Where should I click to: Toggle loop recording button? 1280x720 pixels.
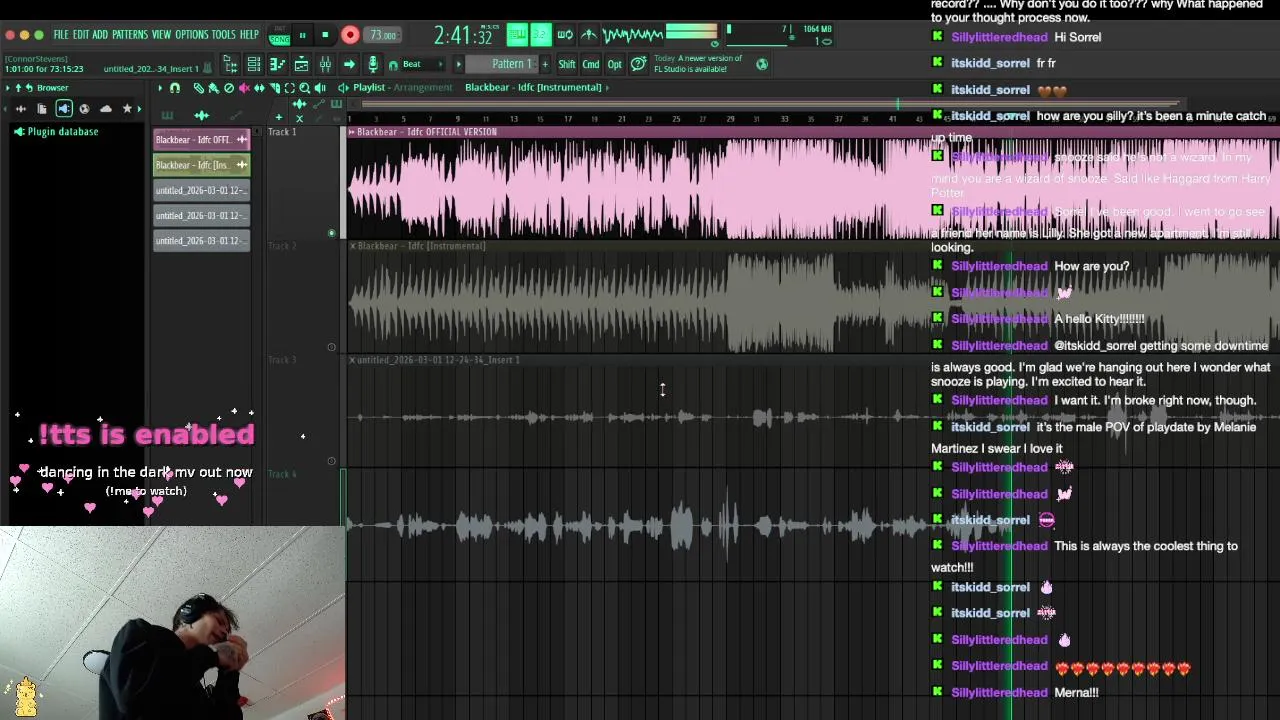[x=565, y=35]
